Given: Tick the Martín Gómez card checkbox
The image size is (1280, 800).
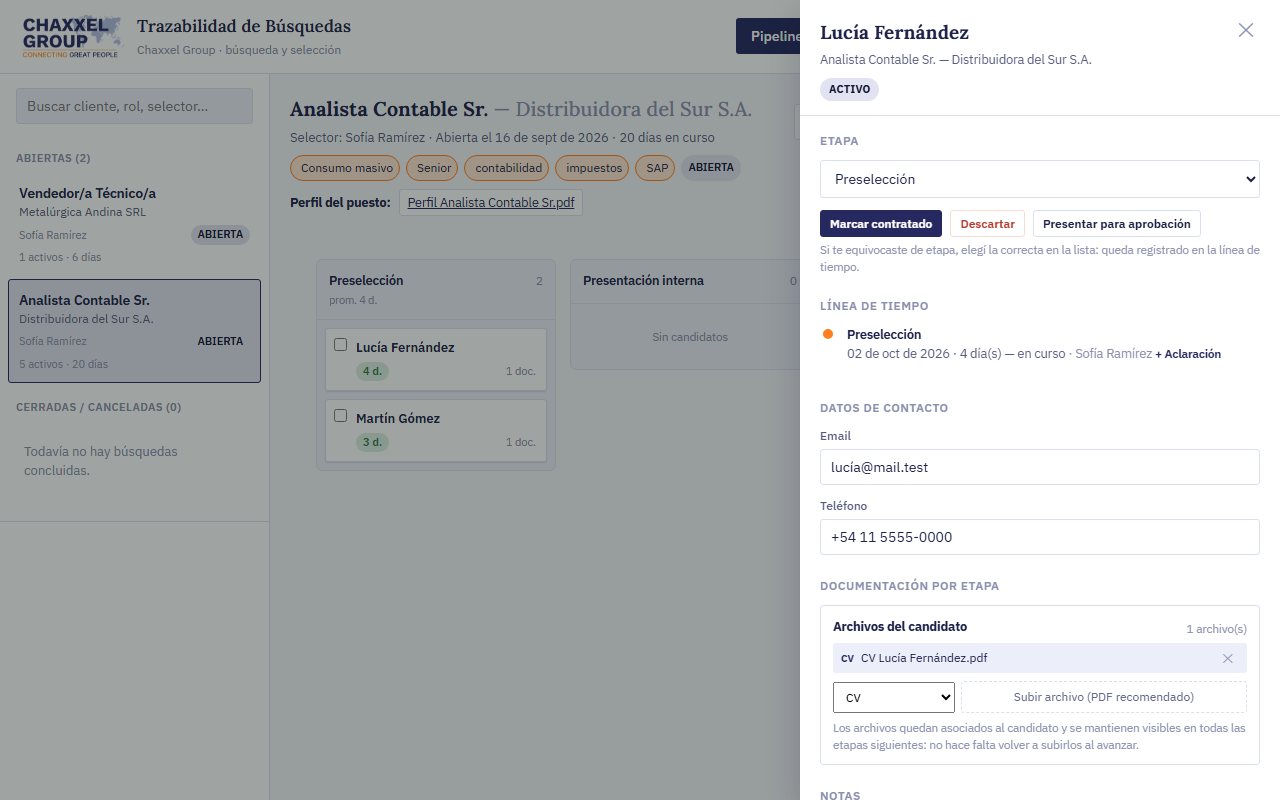Looking at the screenshot, I should click(x=340, y=416).
